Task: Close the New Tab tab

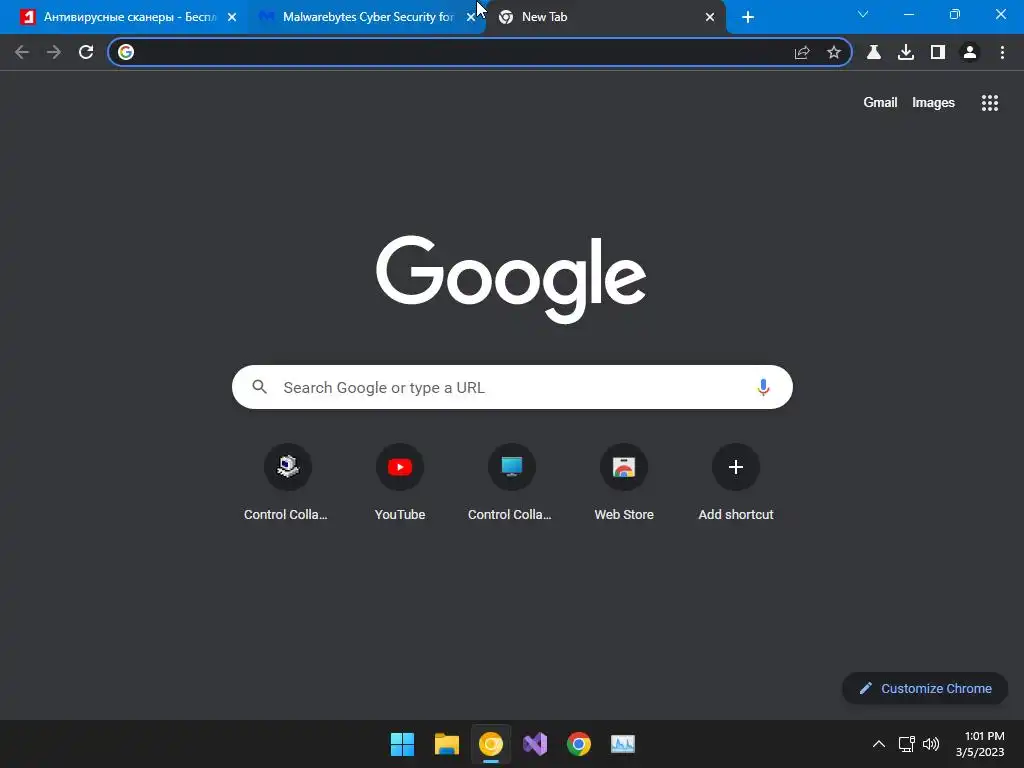Action: (x=710, y=18)
